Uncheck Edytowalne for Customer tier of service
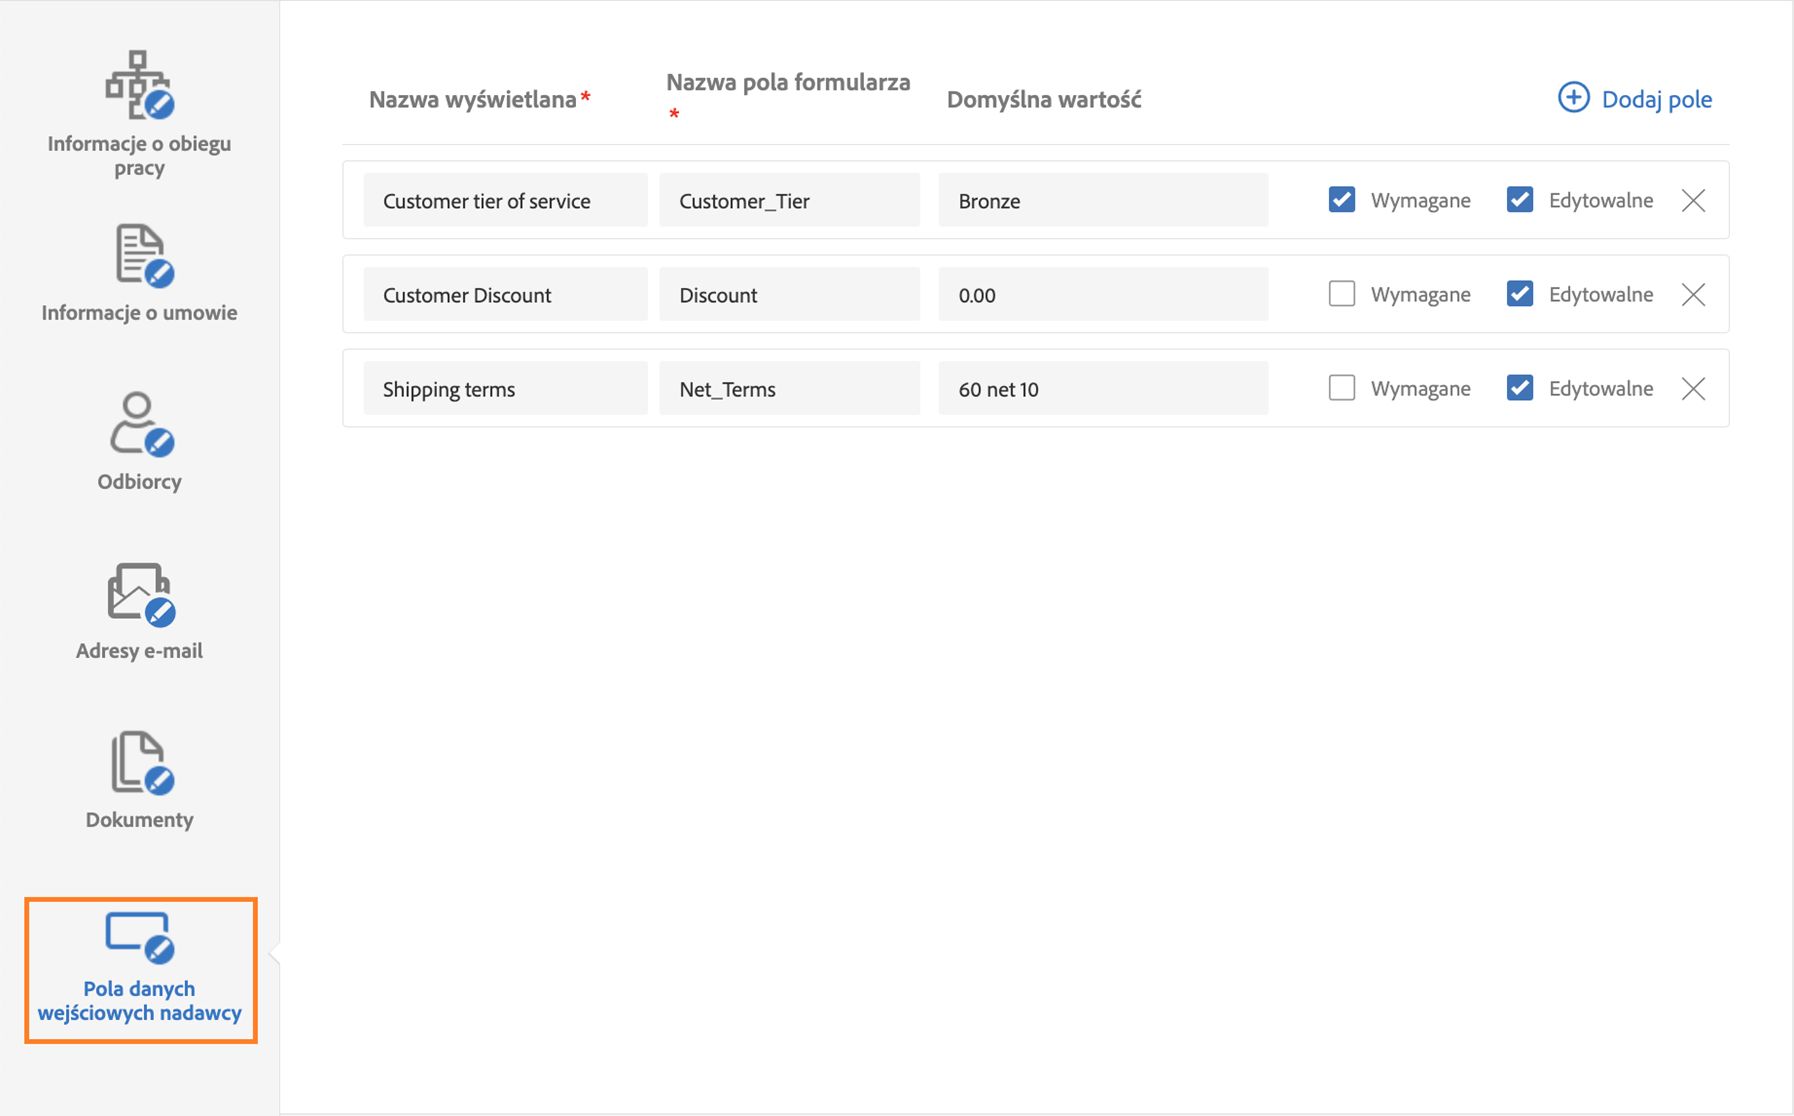This screenshot has width=1794, height=1116. coord(1520,200)
